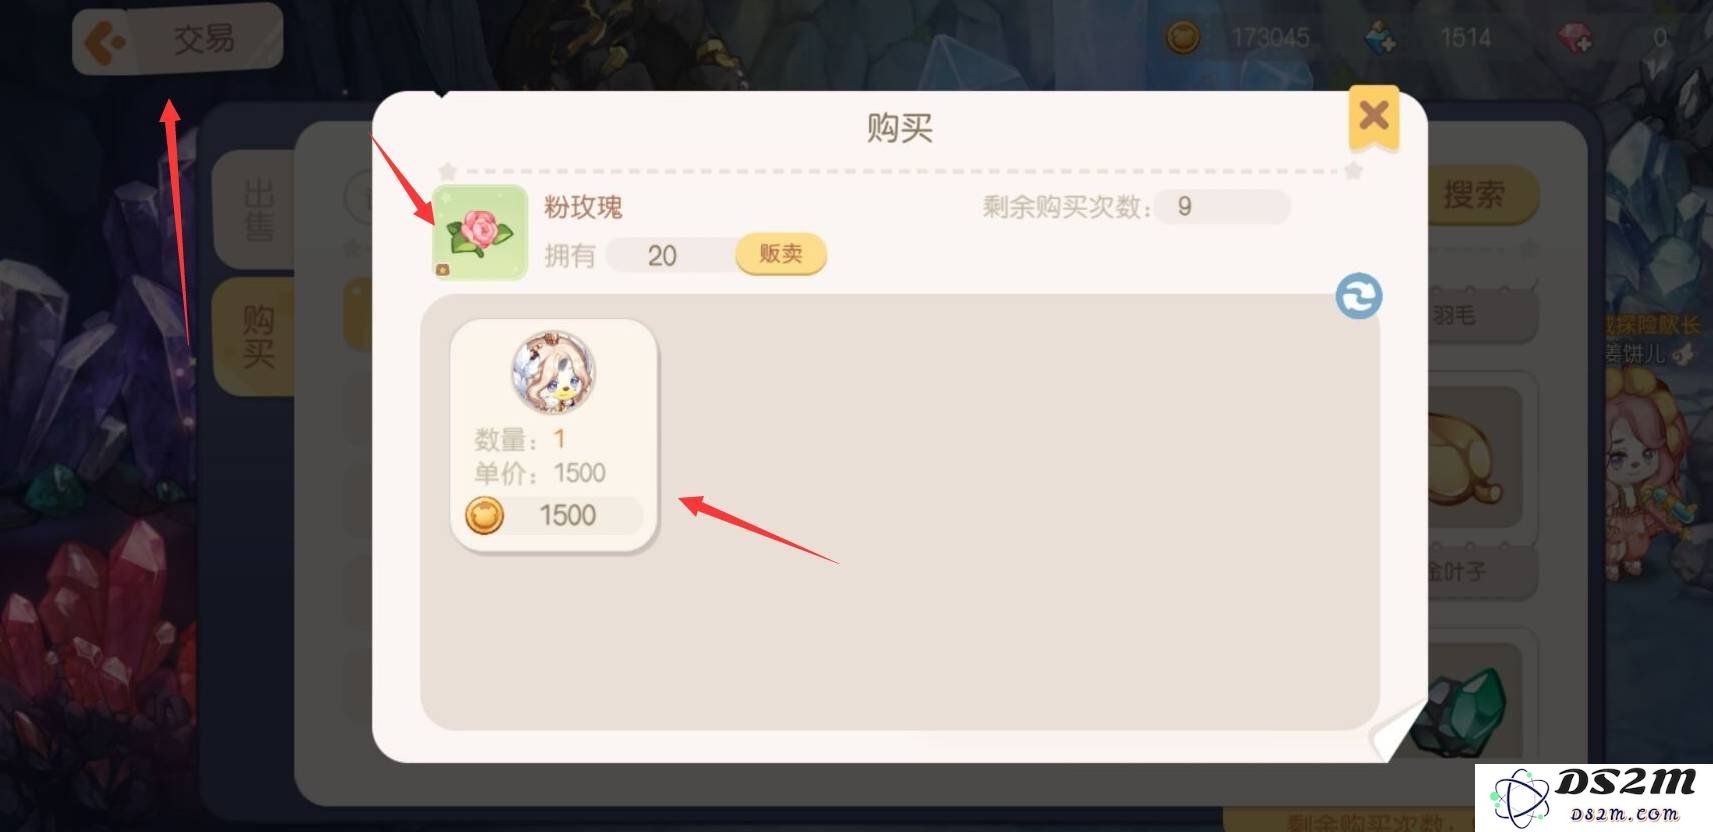The height and width of the screenshot is (832, 1713).
Task: Click the 搜索 search button
Action: pyautogui.click(x=1482, y=194)
